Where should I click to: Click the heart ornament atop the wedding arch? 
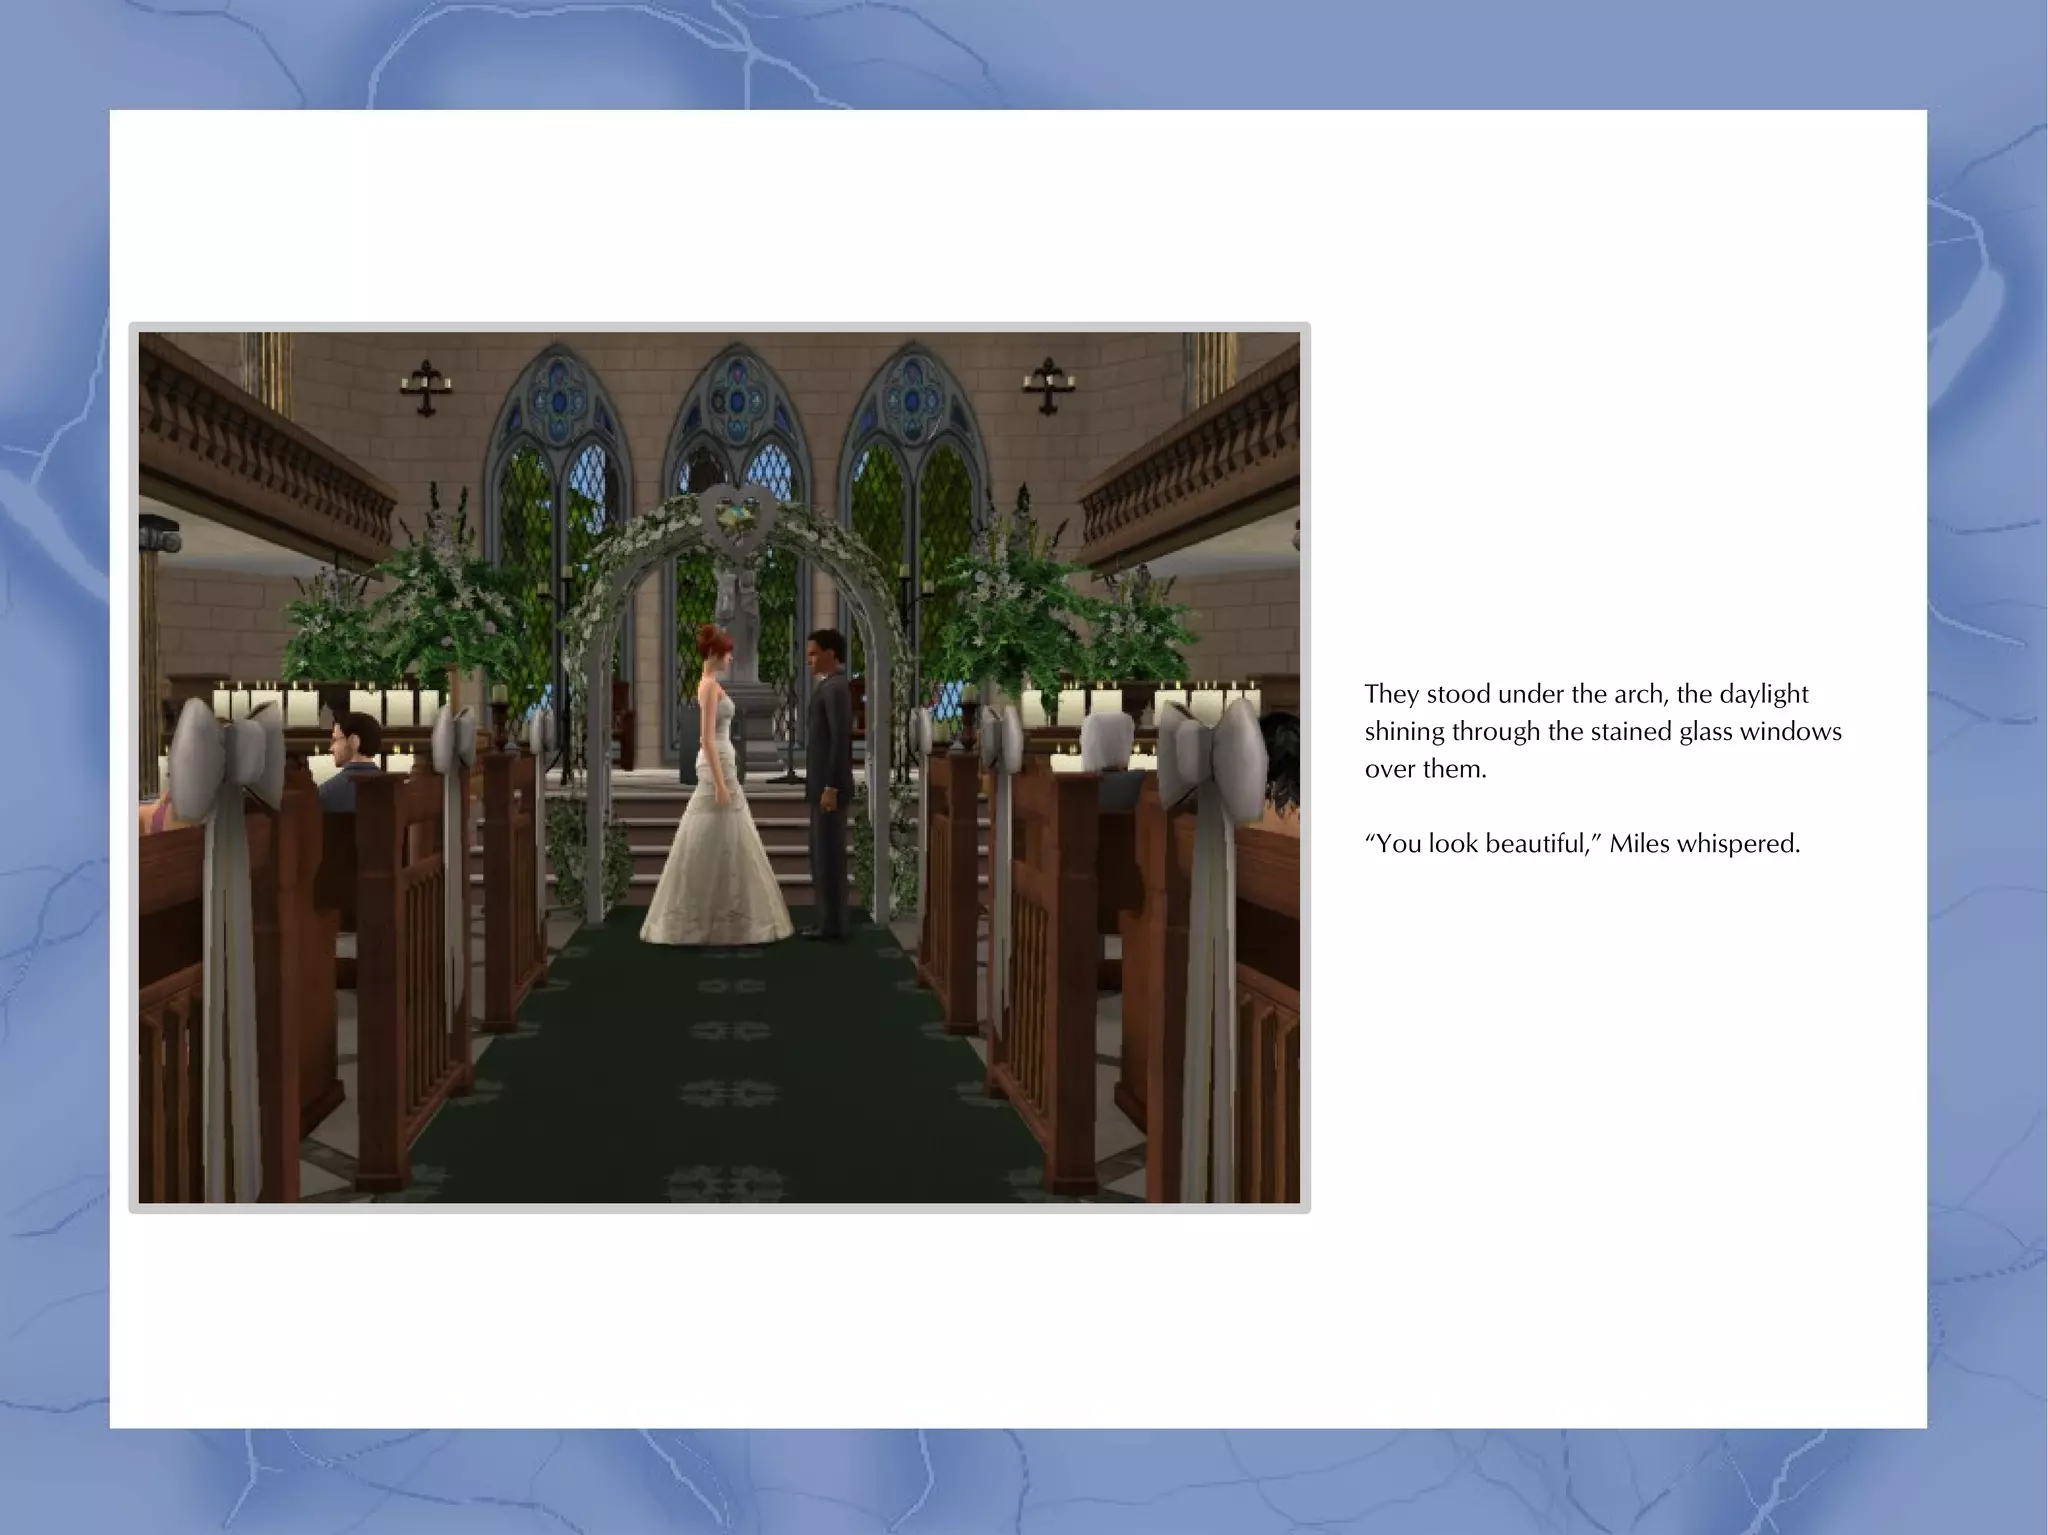(x=739, y=514)
